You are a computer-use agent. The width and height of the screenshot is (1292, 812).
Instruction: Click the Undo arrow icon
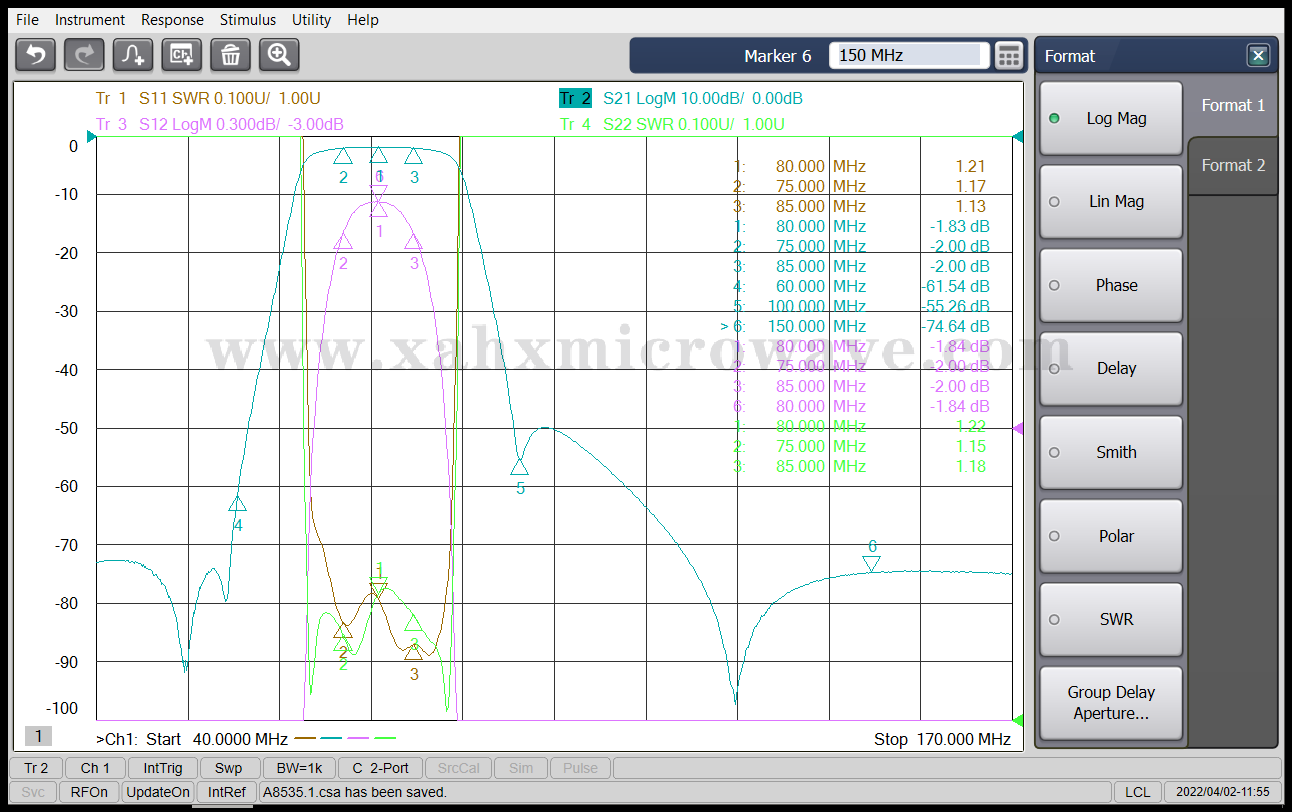tap(36, 54)
